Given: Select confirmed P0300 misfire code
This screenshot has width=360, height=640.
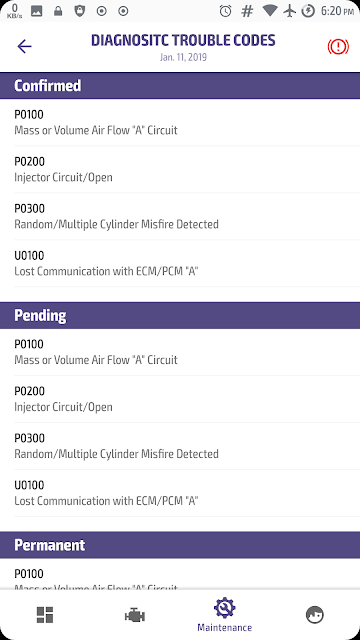Looking at the screenshot, I should 180,216.
